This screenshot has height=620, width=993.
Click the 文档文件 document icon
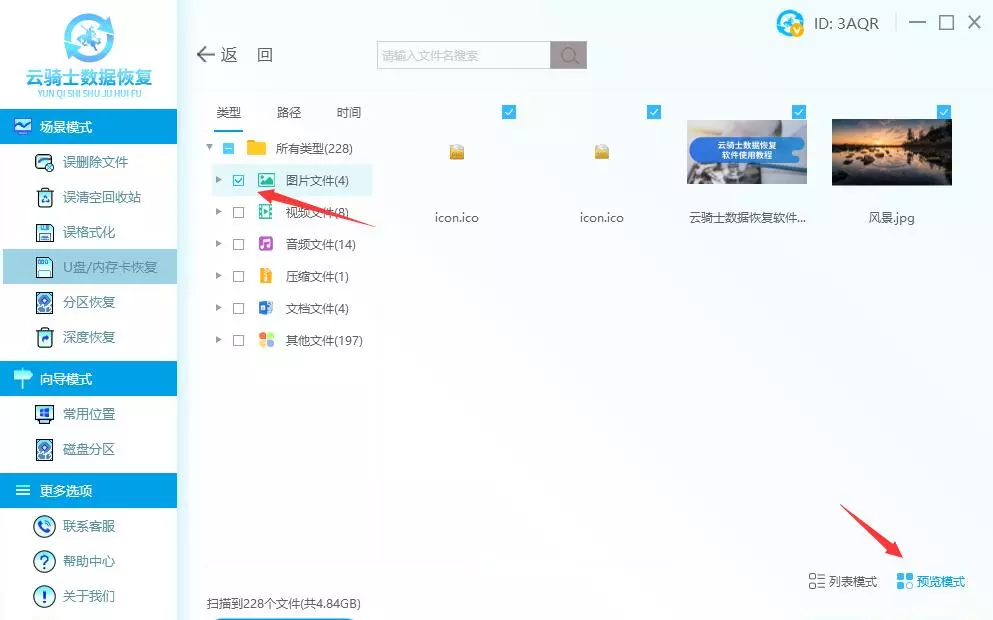[x=266, y=308]
